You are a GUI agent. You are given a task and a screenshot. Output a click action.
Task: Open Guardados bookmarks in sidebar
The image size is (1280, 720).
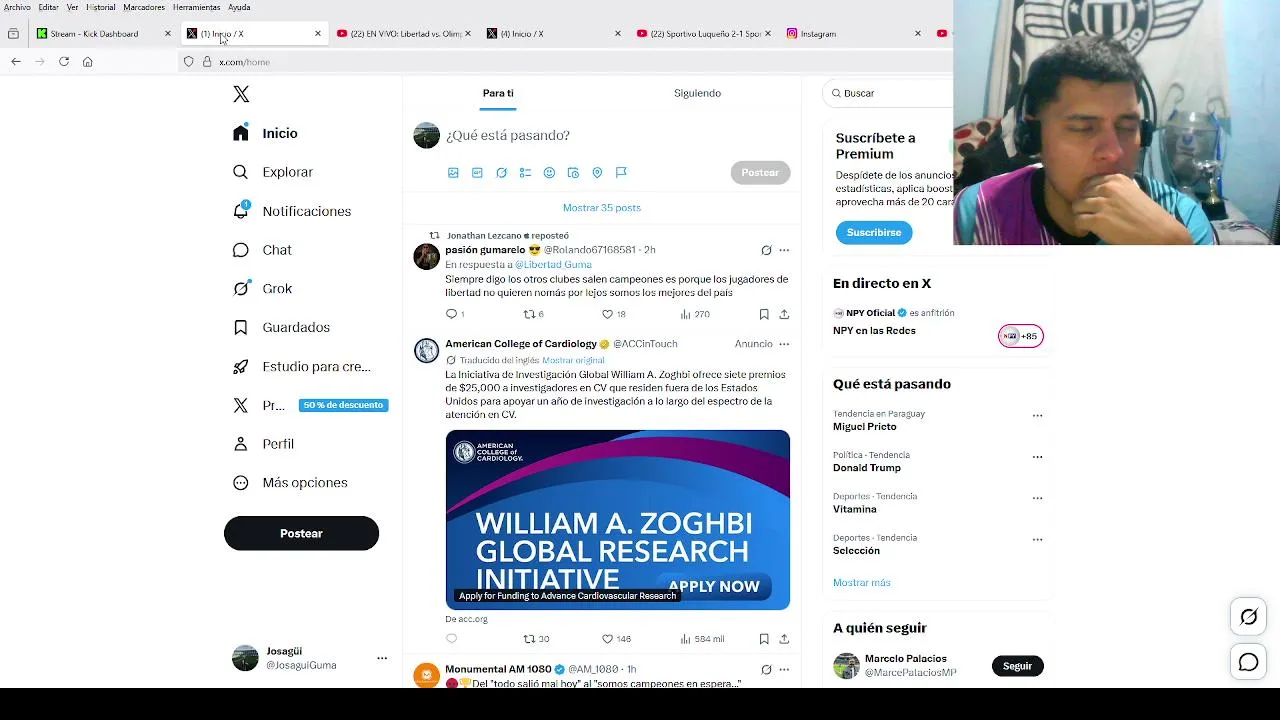(x=281, y=327)
